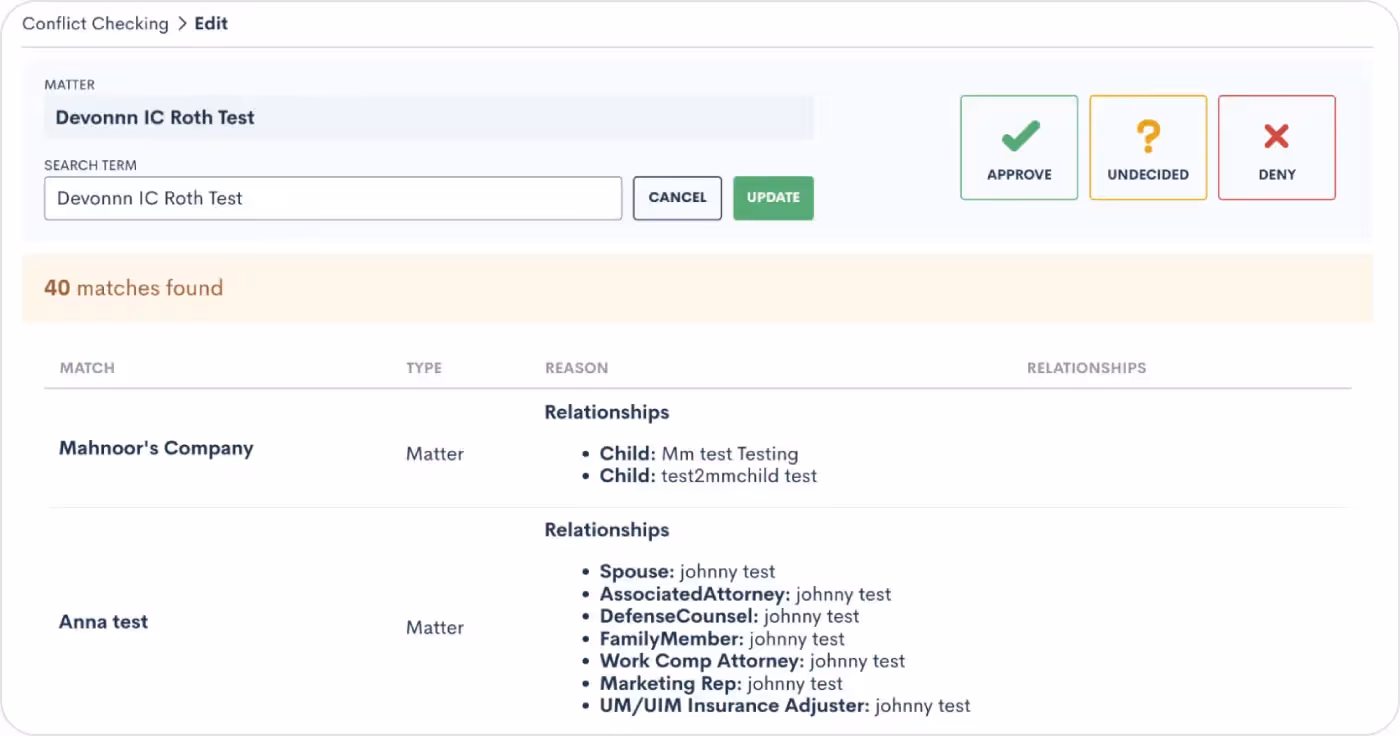Click Relationships heading in Anna test row
The height and width of the screenshot is (736, 1400).
607,530
